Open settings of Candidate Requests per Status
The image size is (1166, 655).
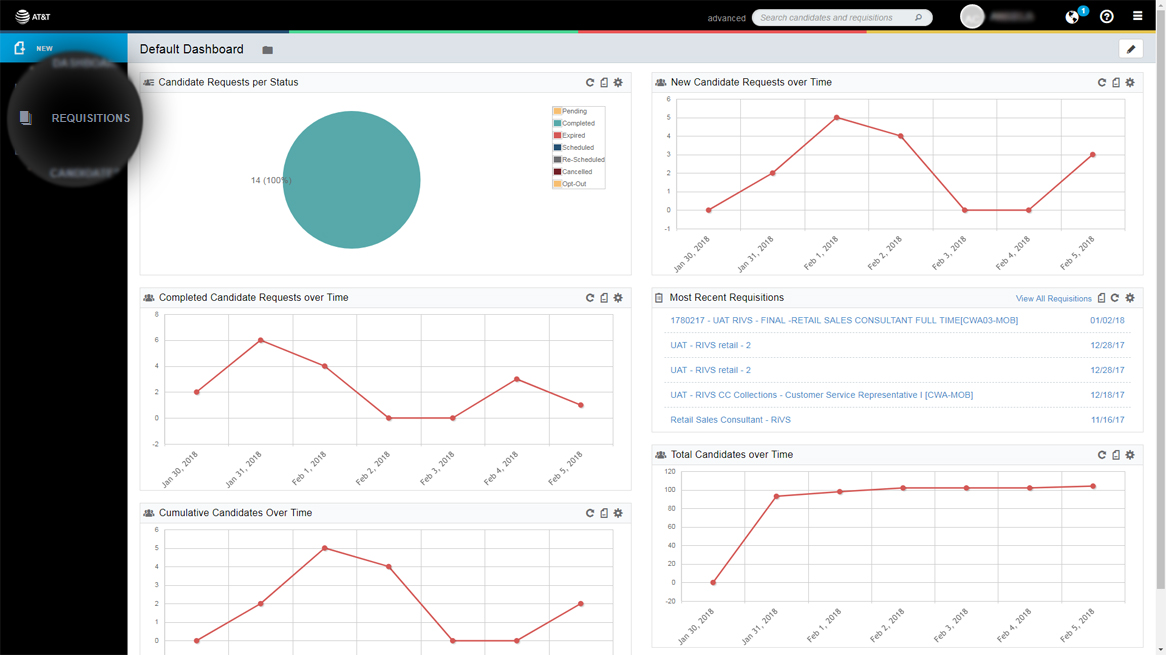tap(618, 83)
